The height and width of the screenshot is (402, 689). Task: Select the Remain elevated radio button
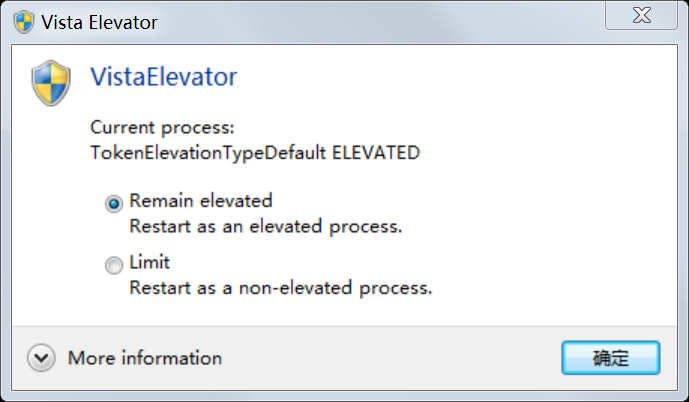coord(113,203)
